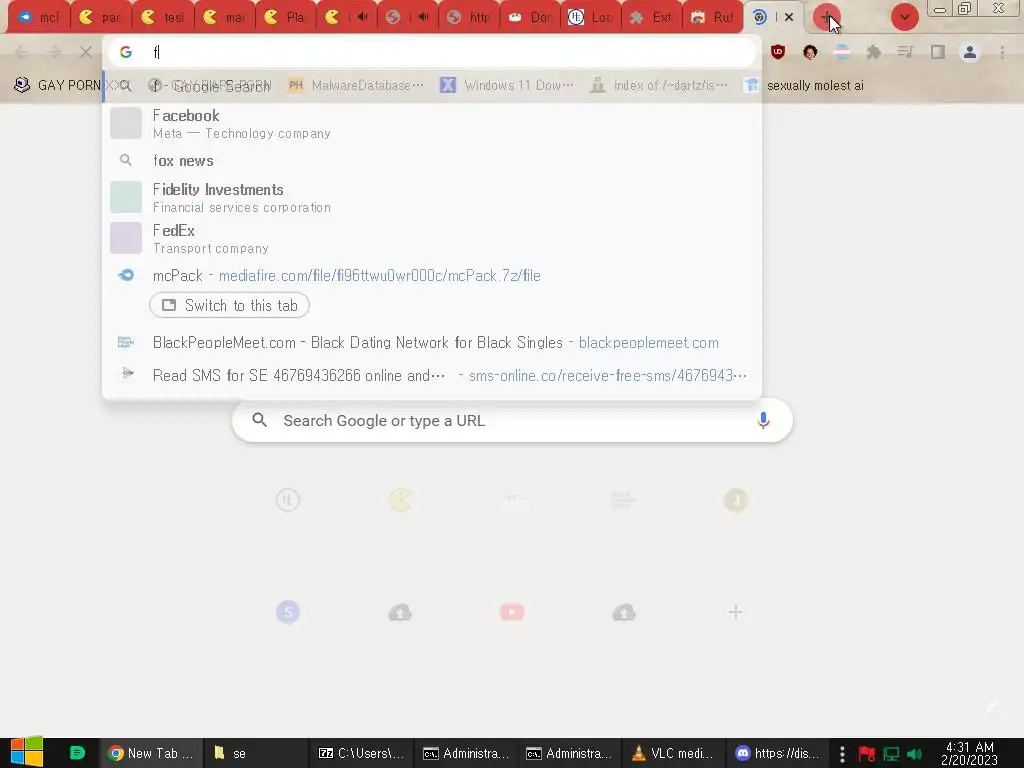Click the 'Switch to this tab' button
The height and width of the screenshot is (768, 1024).
tap(229, 306)
